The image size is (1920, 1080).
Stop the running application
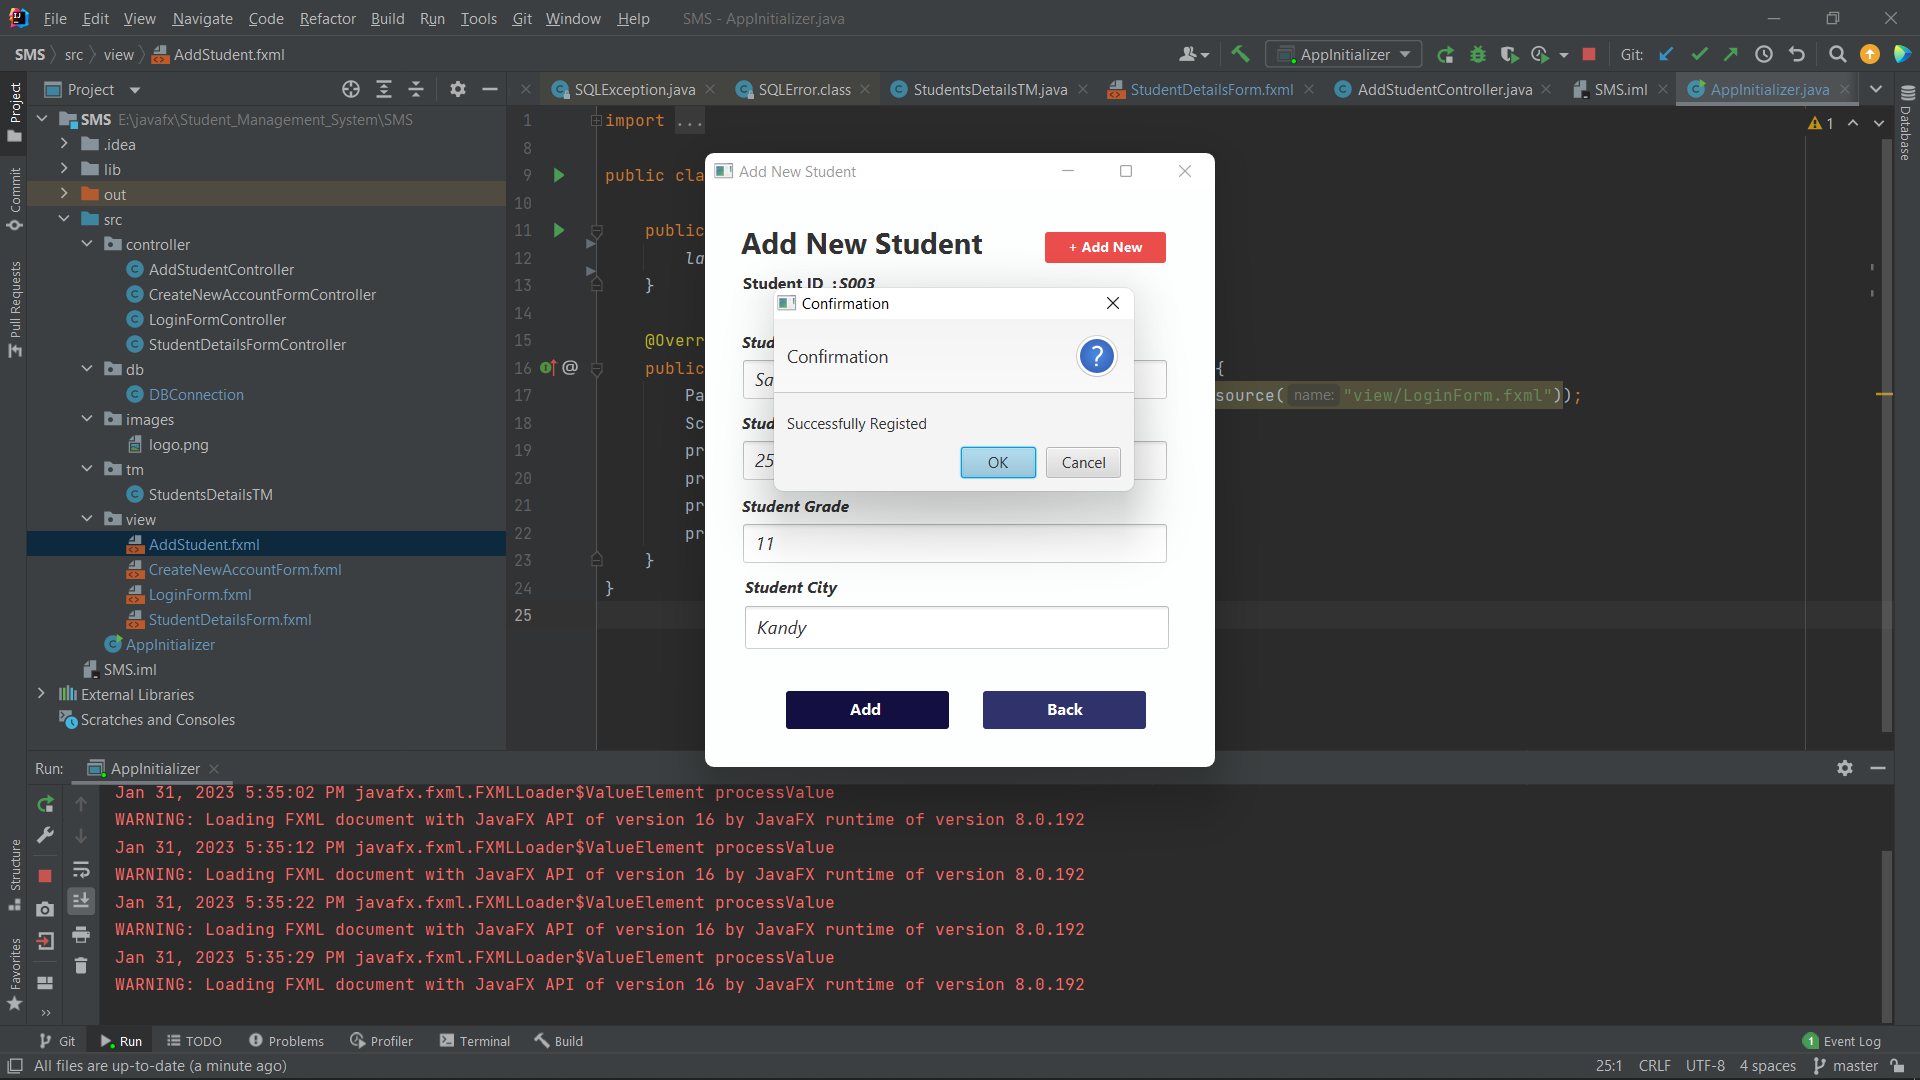point(1588,54)
